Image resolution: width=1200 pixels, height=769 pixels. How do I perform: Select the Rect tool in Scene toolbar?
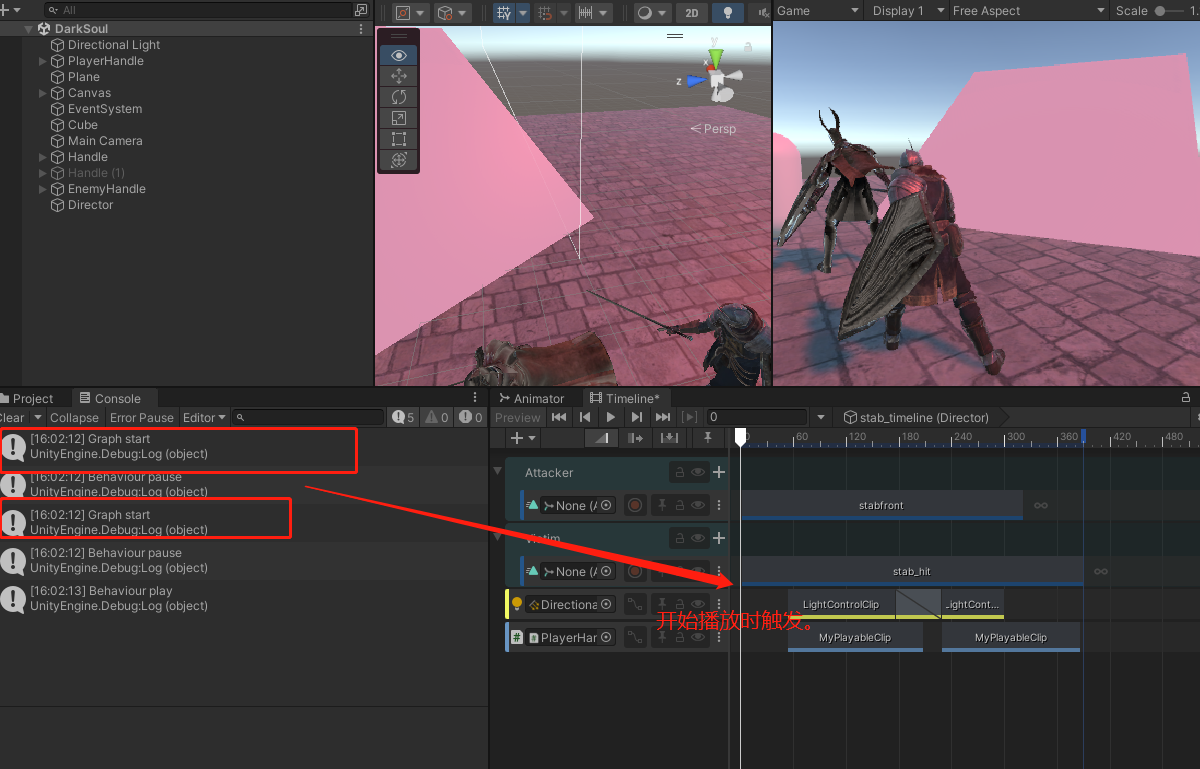[x=399, y=139]
